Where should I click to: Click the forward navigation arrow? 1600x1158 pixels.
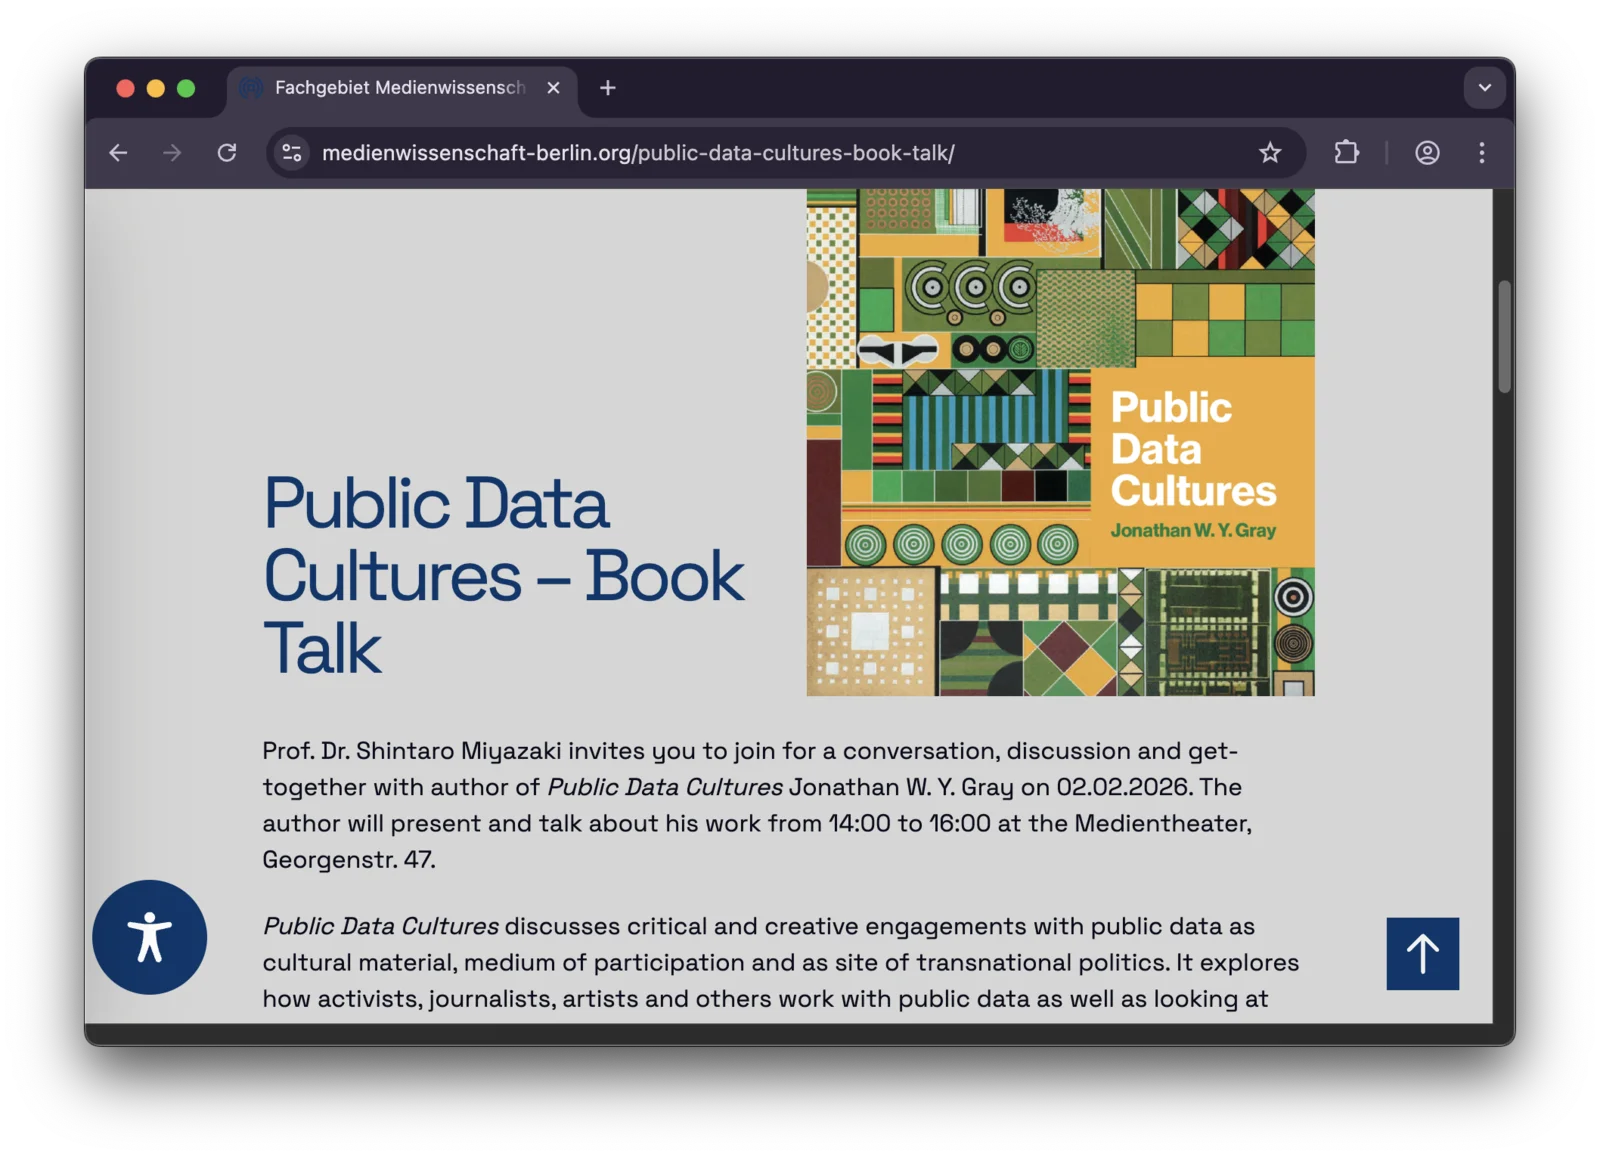click(172, 153)
